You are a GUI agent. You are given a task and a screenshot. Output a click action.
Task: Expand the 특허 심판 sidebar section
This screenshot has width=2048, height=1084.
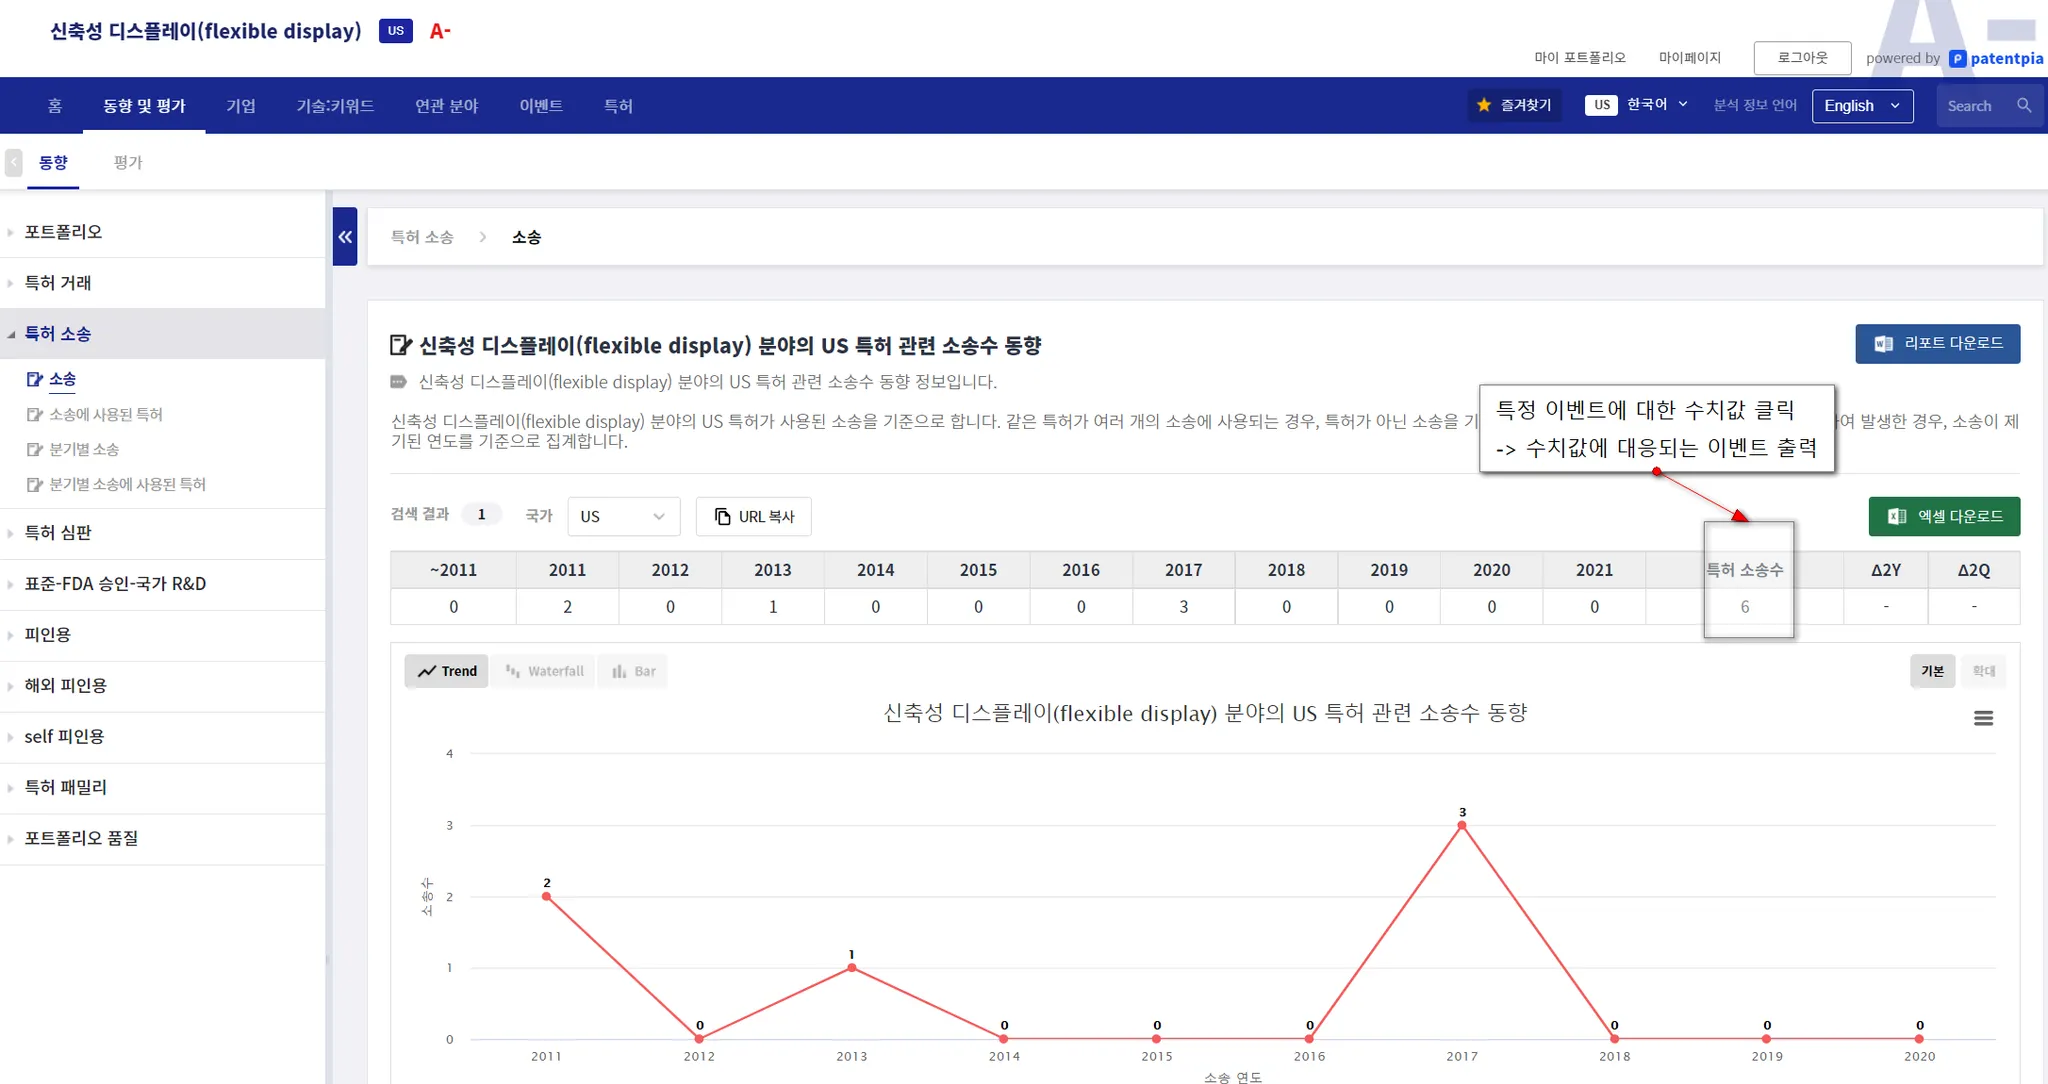[58, 533]
